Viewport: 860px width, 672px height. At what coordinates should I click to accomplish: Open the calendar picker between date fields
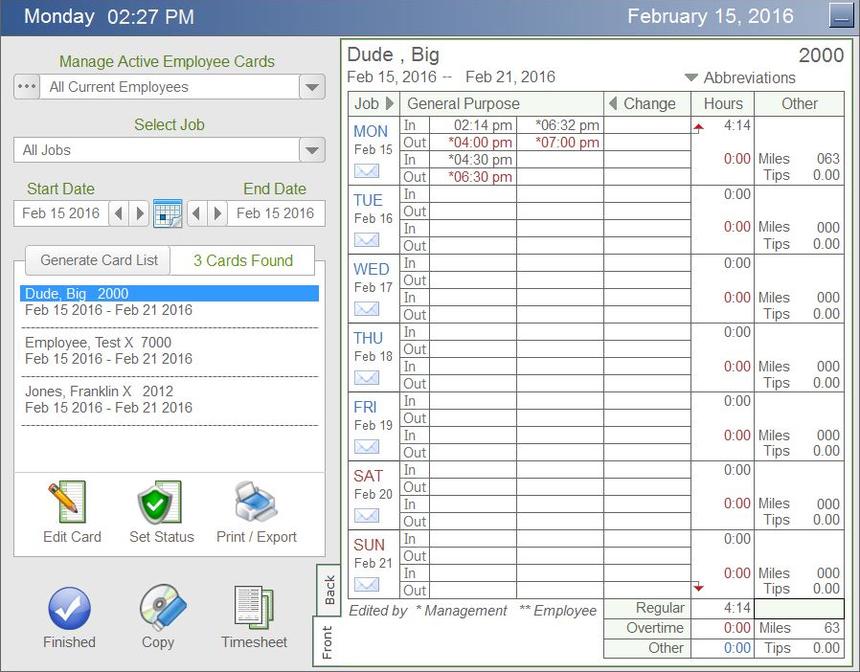(x=168, y=213)
